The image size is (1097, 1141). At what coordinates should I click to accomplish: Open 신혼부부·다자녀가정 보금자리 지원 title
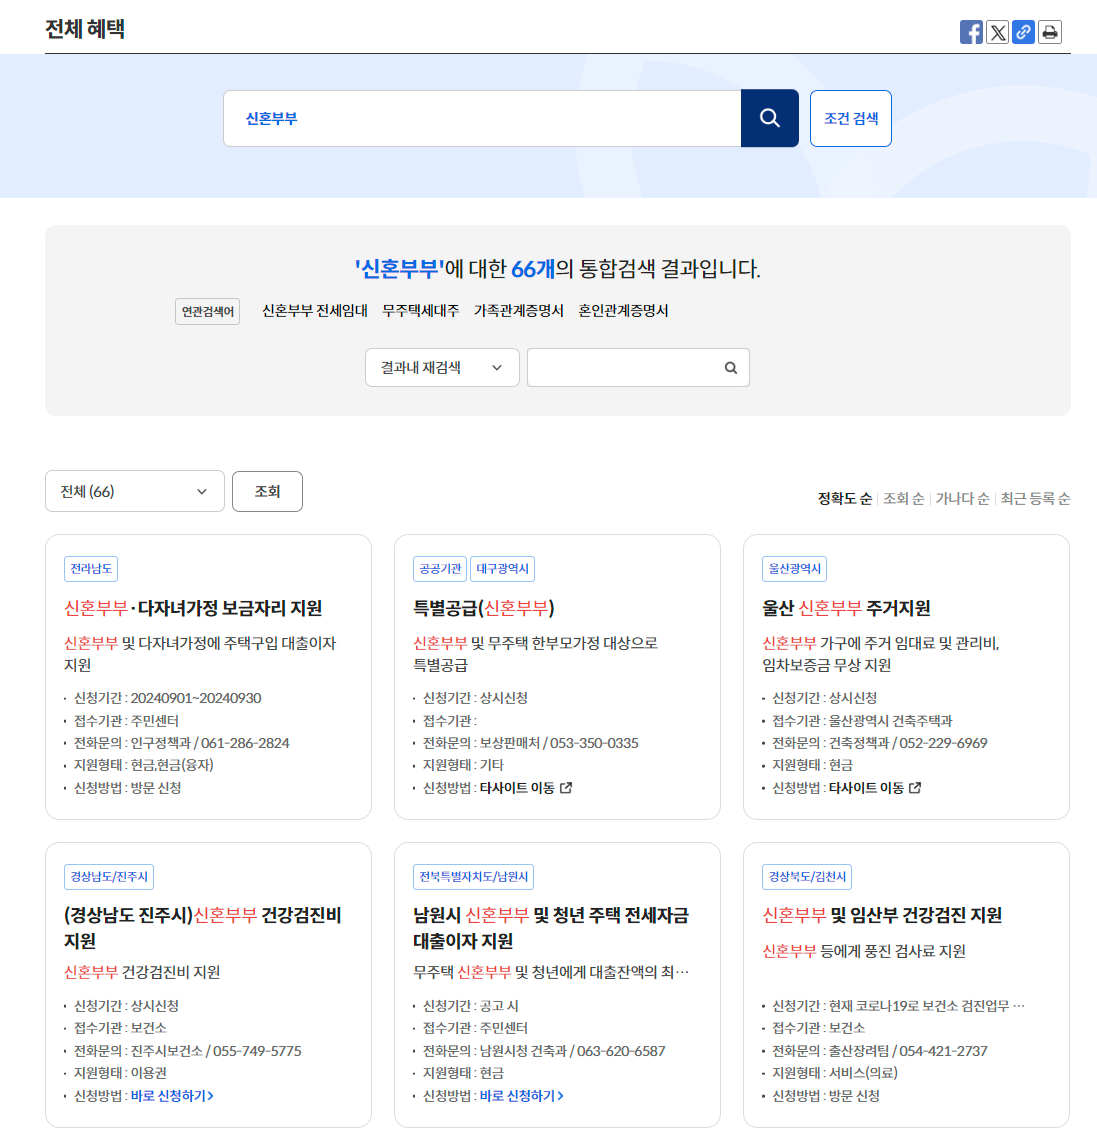[193, 608]
